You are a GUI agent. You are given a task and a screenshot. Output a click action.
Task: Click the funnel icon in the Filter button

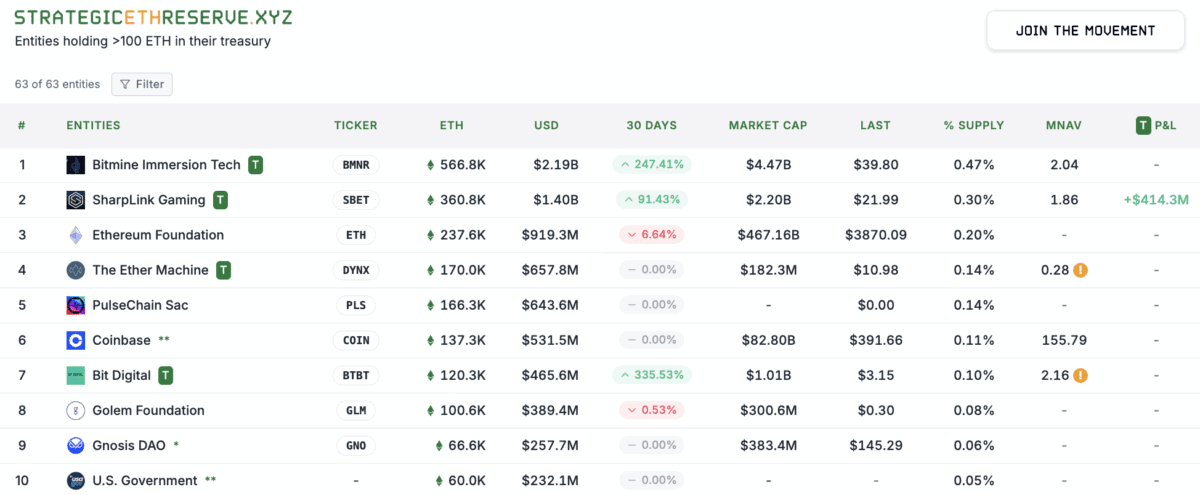[125, 84]
